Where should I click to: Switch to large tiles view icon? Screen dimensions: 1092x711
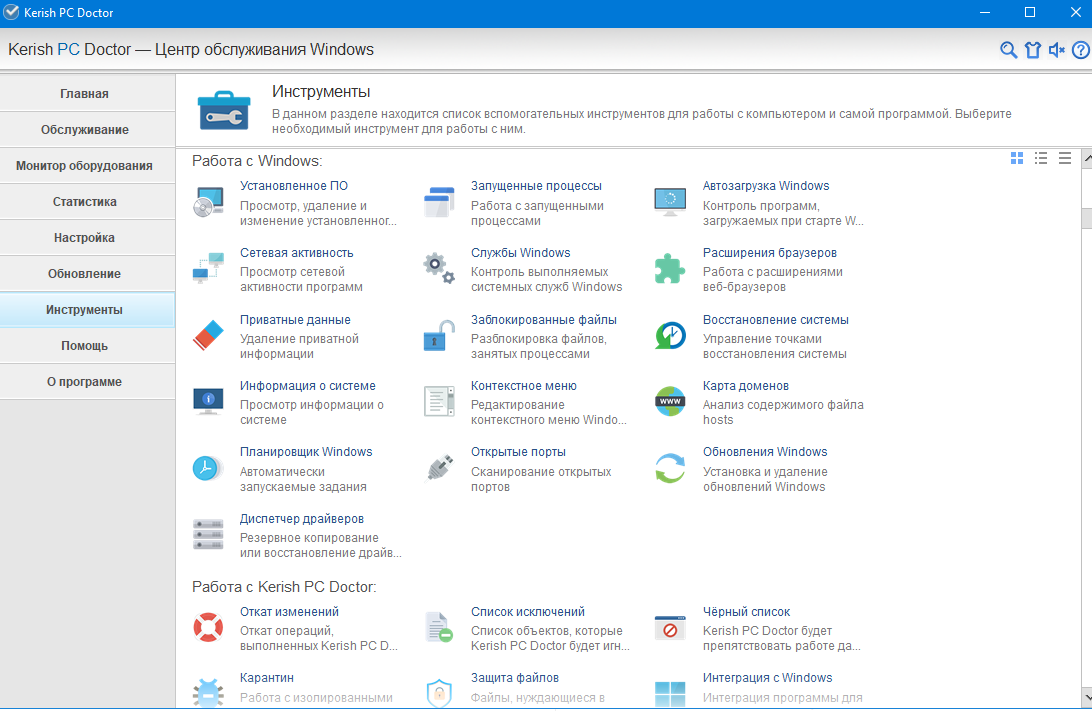point(1017,158)
